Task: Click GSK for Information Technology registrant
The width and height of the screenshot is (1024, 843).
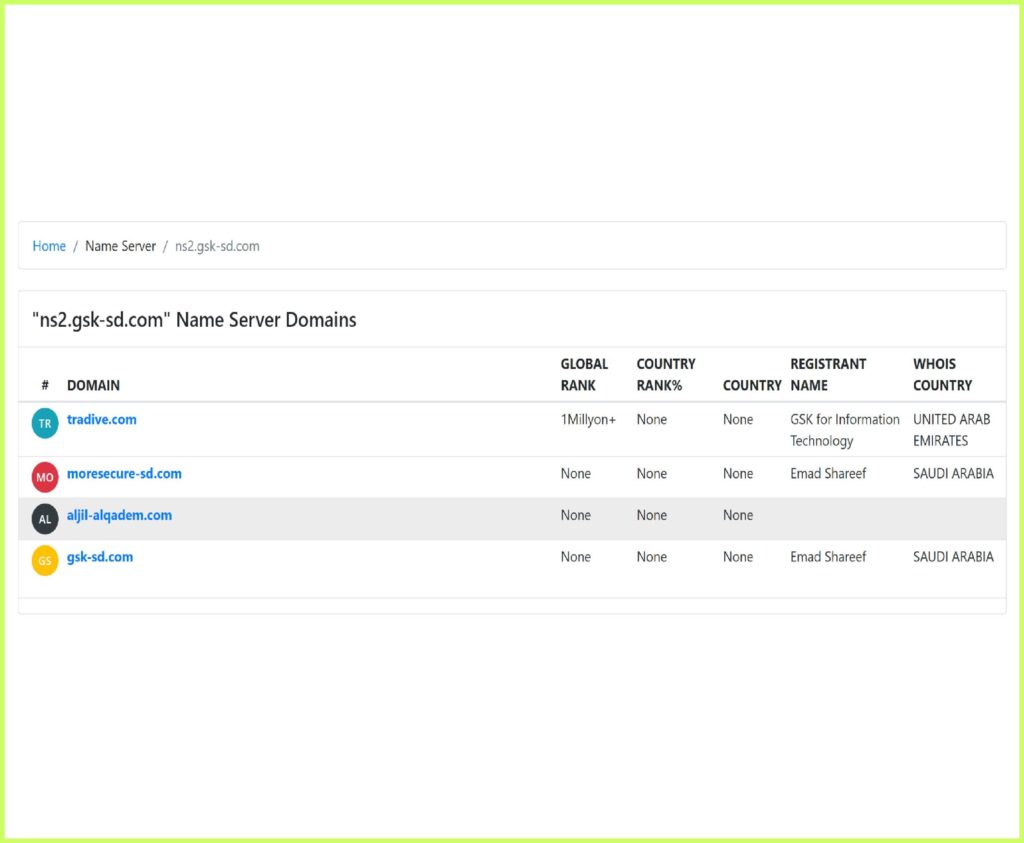Action: coord(844,430)
